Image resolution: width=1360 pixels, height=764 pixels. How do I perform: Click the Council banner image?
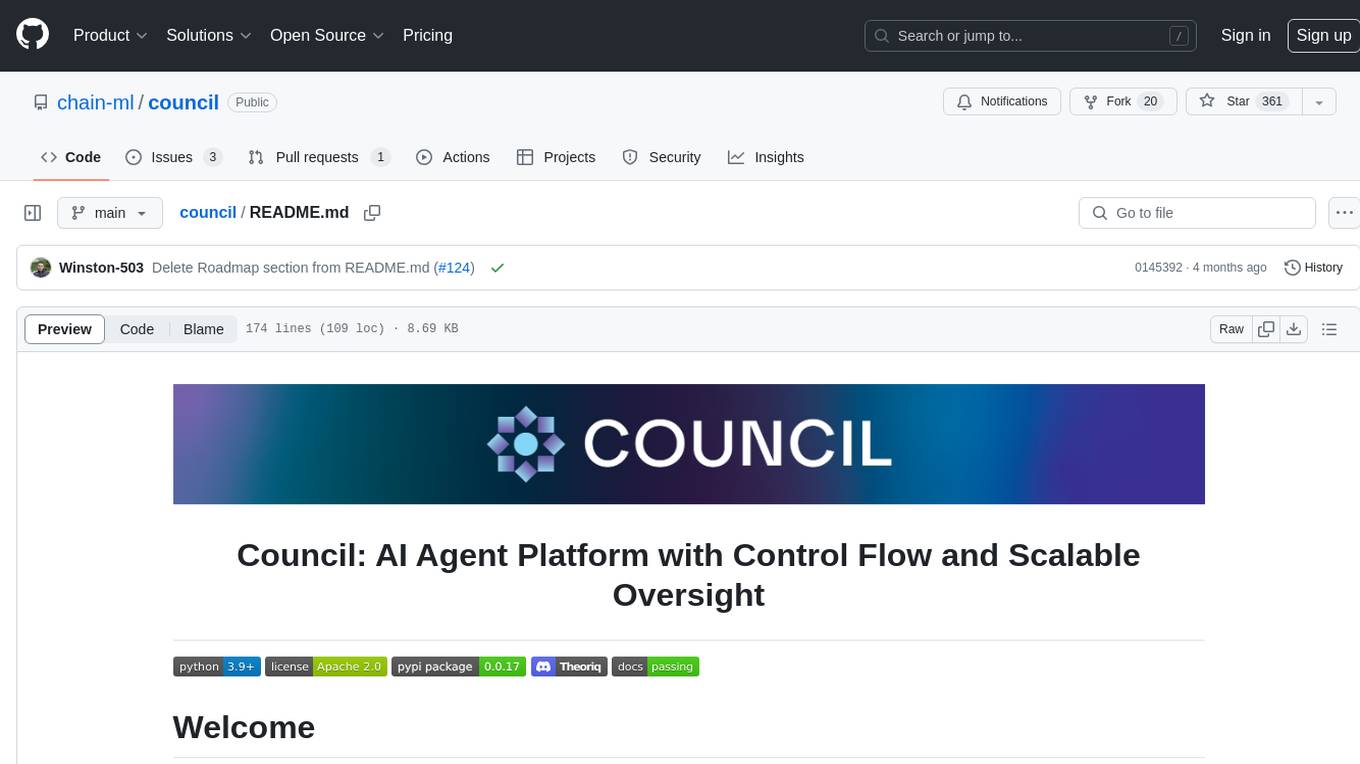(689, 444)
